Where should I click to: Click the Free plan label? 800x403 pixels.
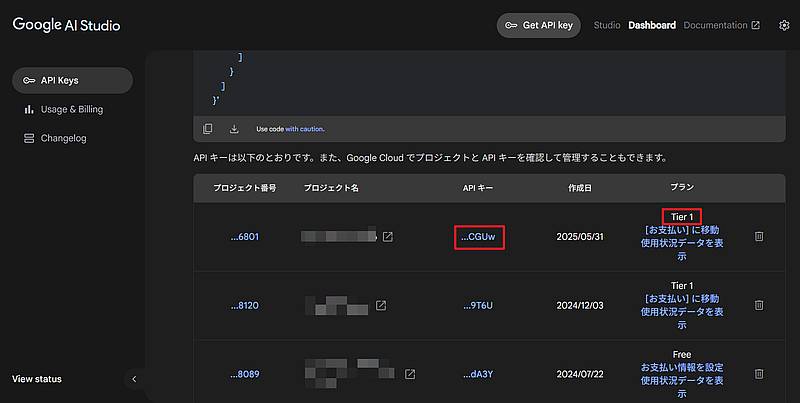pos(682,354)
